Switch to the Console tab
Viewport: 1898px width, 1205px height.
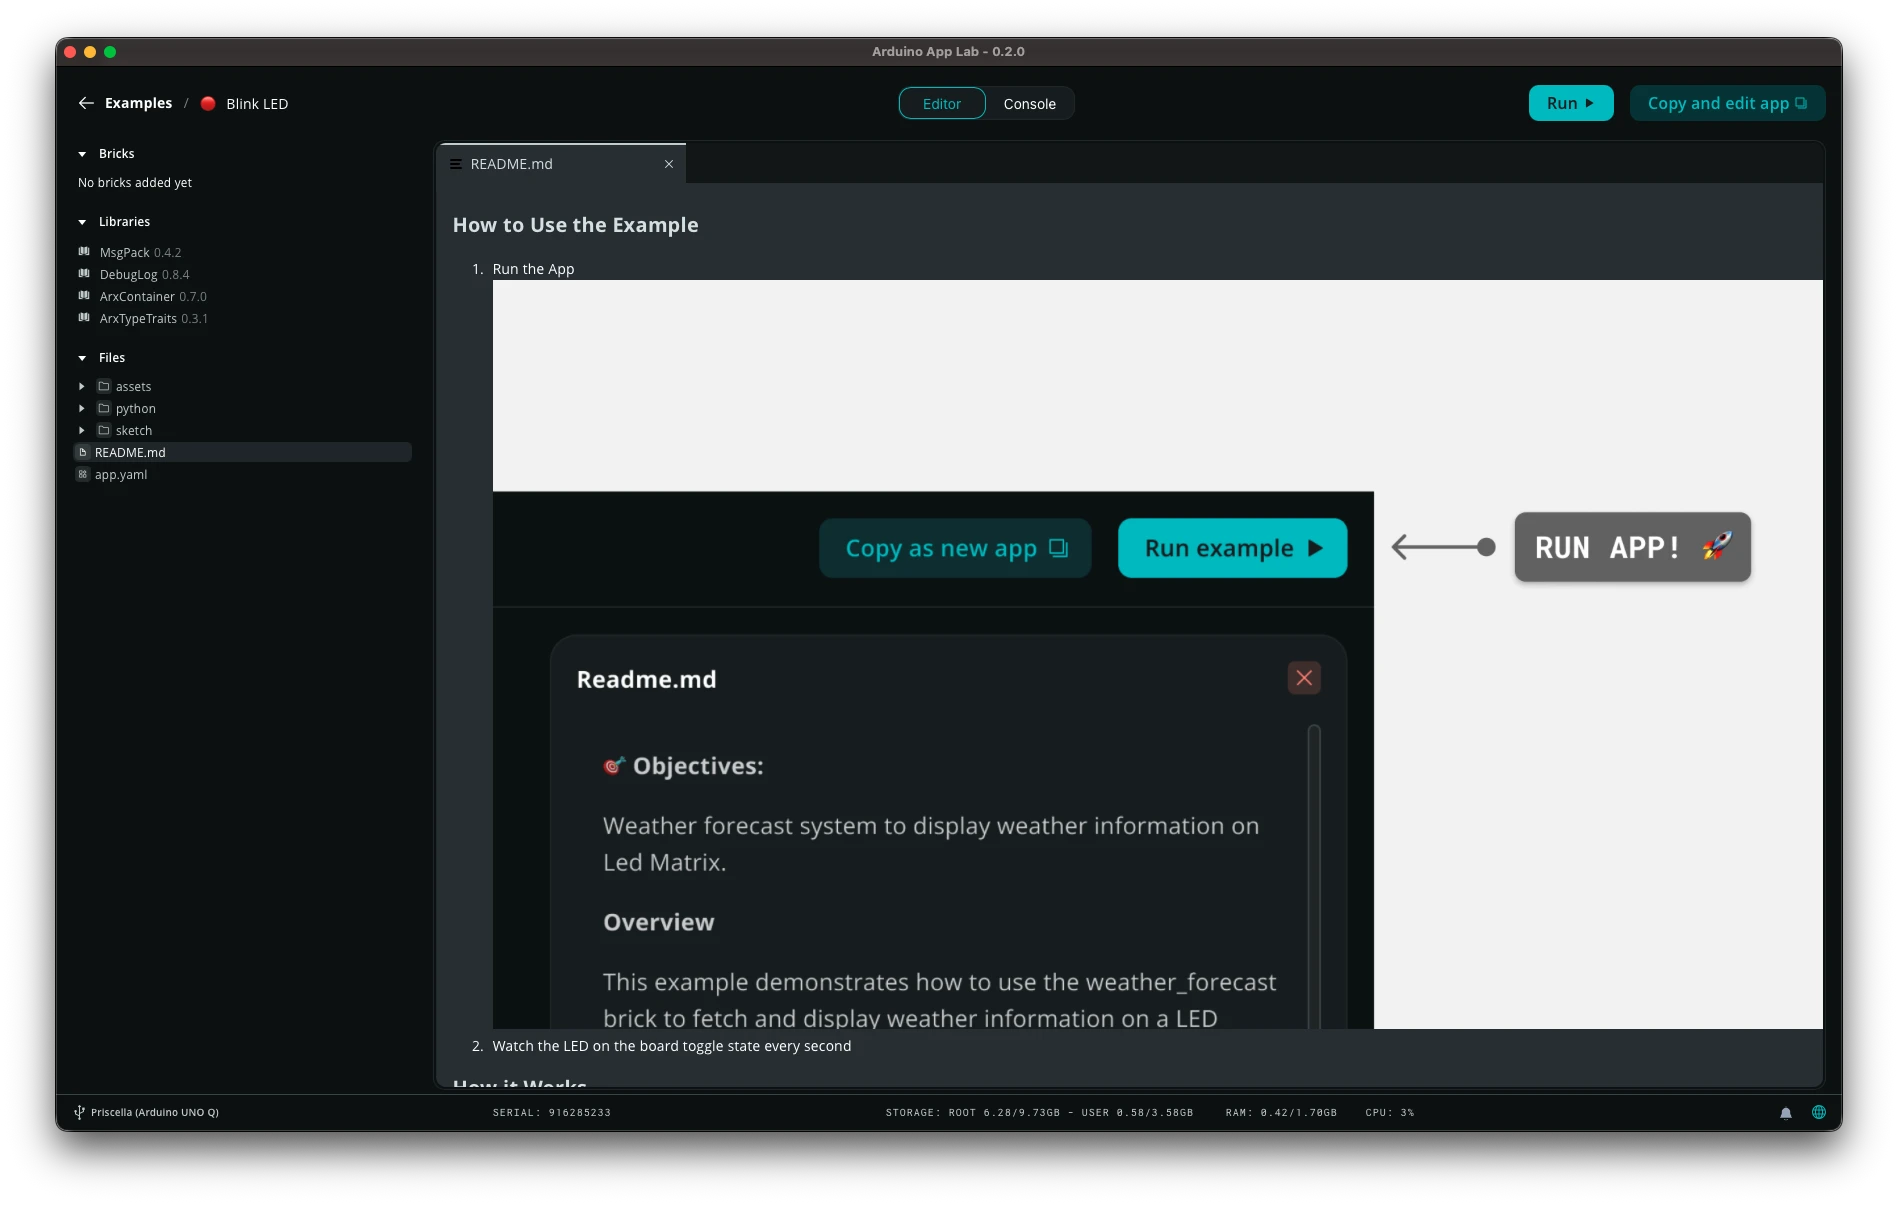coord(1029,103)
